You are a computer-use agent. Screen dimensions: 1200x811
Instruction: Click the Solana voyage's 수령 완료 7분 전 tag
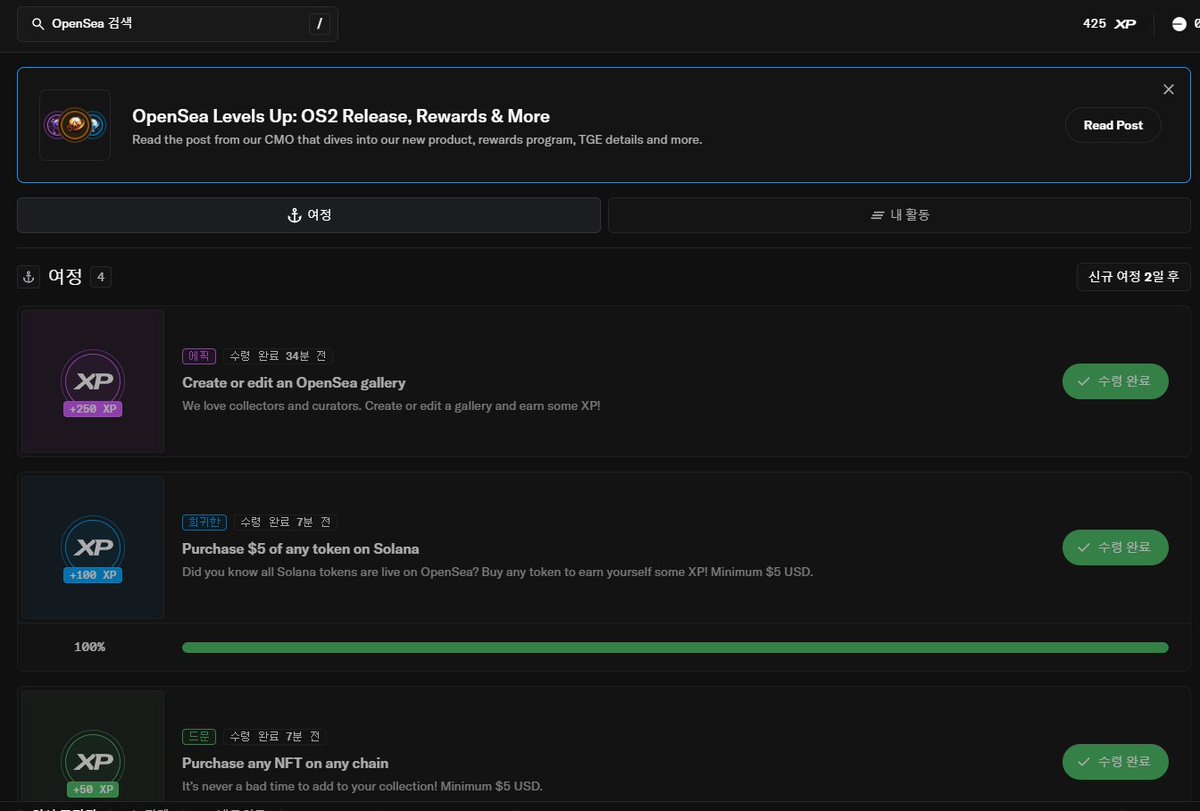pyautogui.click(x=286, y=522)
